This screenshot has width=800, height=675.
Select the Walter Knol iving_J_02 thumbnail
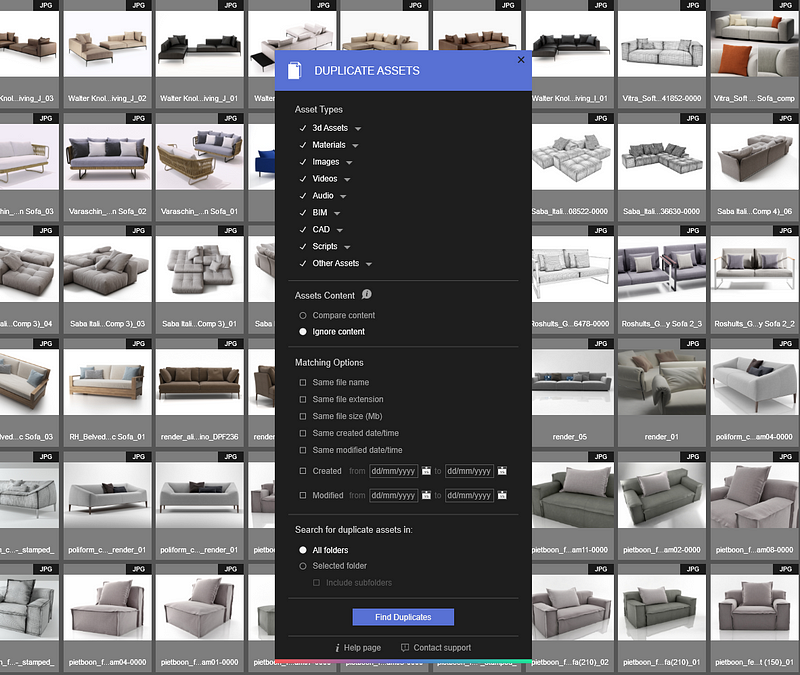108,44
